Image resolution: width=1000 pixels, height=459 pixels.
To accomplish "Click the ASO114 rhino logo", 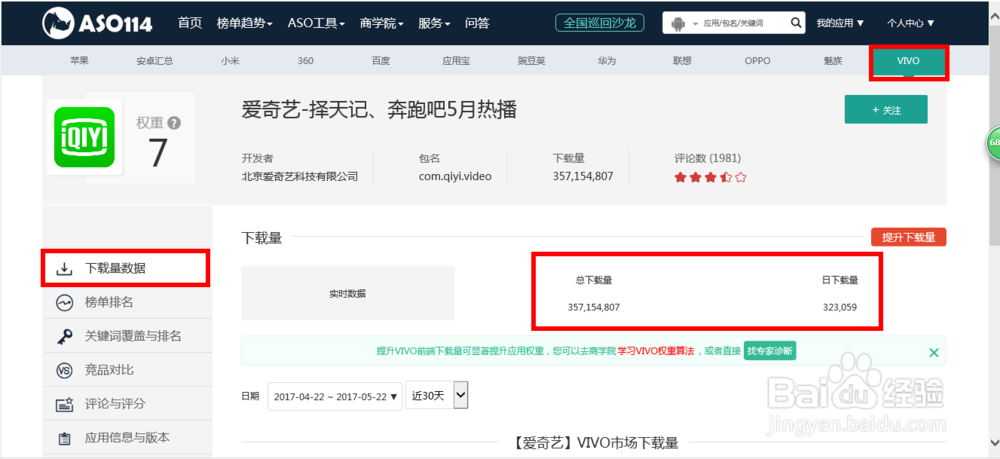I will pyautogui.click(x=98, y=24).
